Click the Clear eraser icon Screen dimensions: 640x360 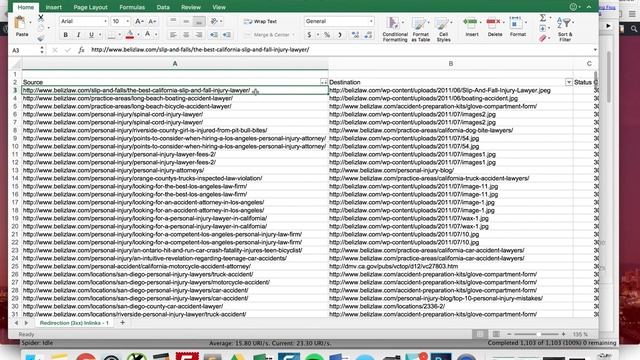click(542, 38)
